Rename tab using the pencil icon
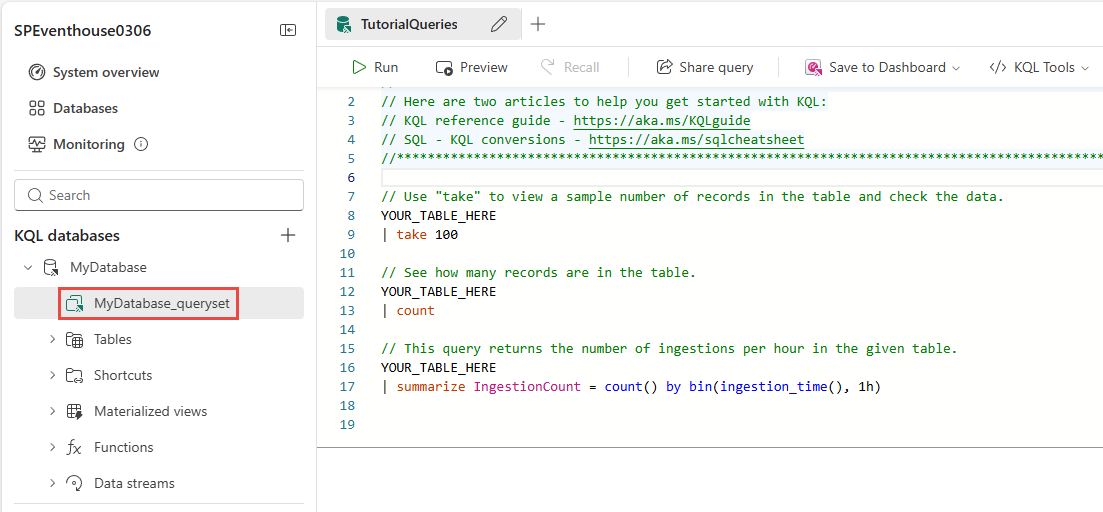 pos(499,25)
